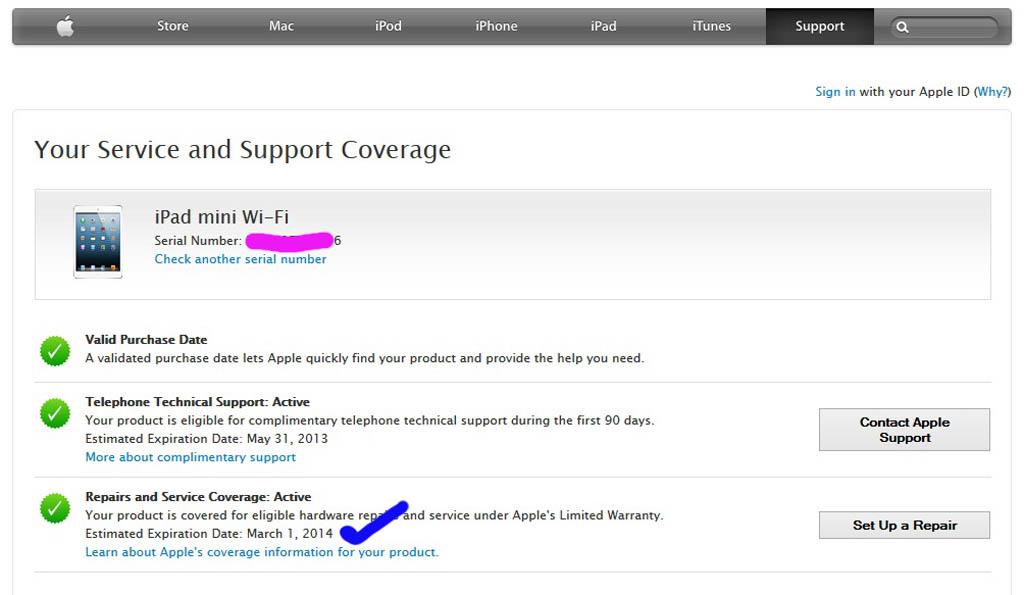Open Learn about Apple's coverage information link
Image resolution: width=1024 pixels, height=595 pixels.
(262, 552)
